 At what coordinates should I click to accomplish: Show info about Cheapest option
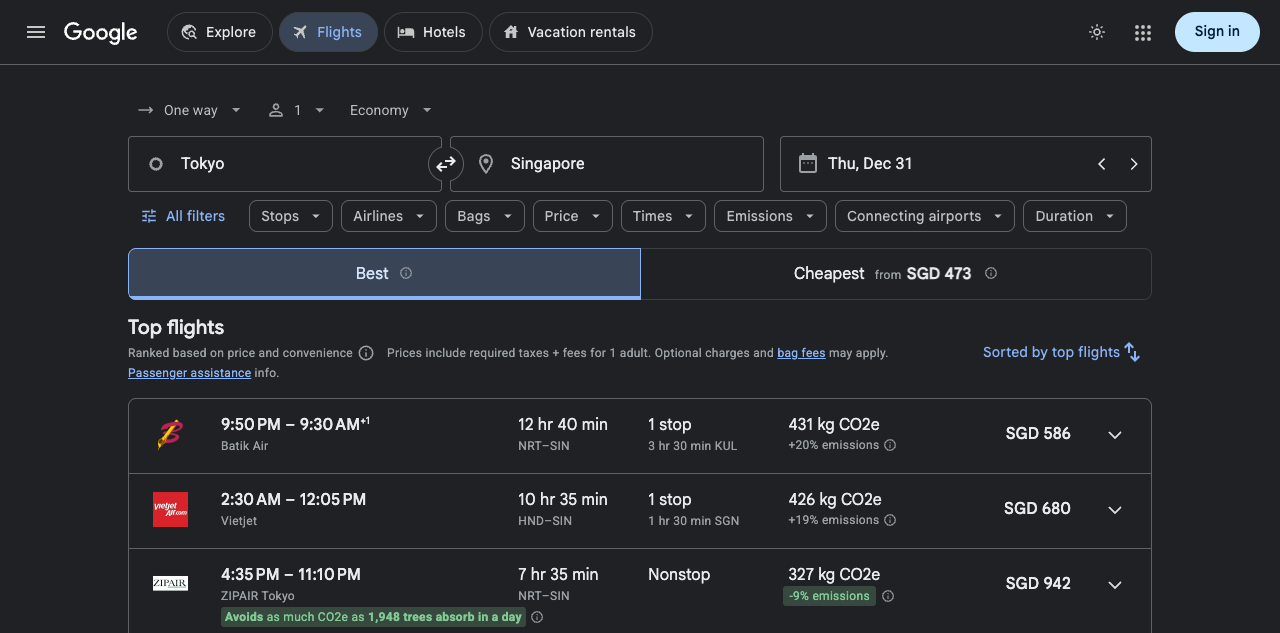(991, 273)
